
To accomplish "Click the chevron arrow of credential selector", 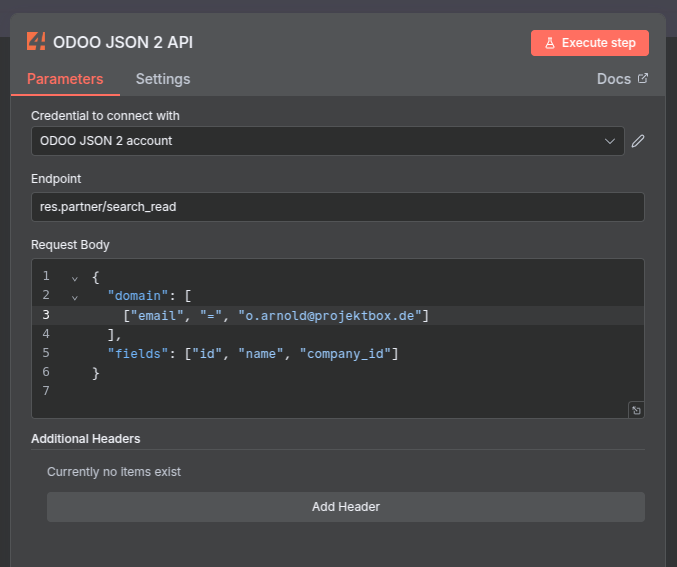I will point(610,141).
